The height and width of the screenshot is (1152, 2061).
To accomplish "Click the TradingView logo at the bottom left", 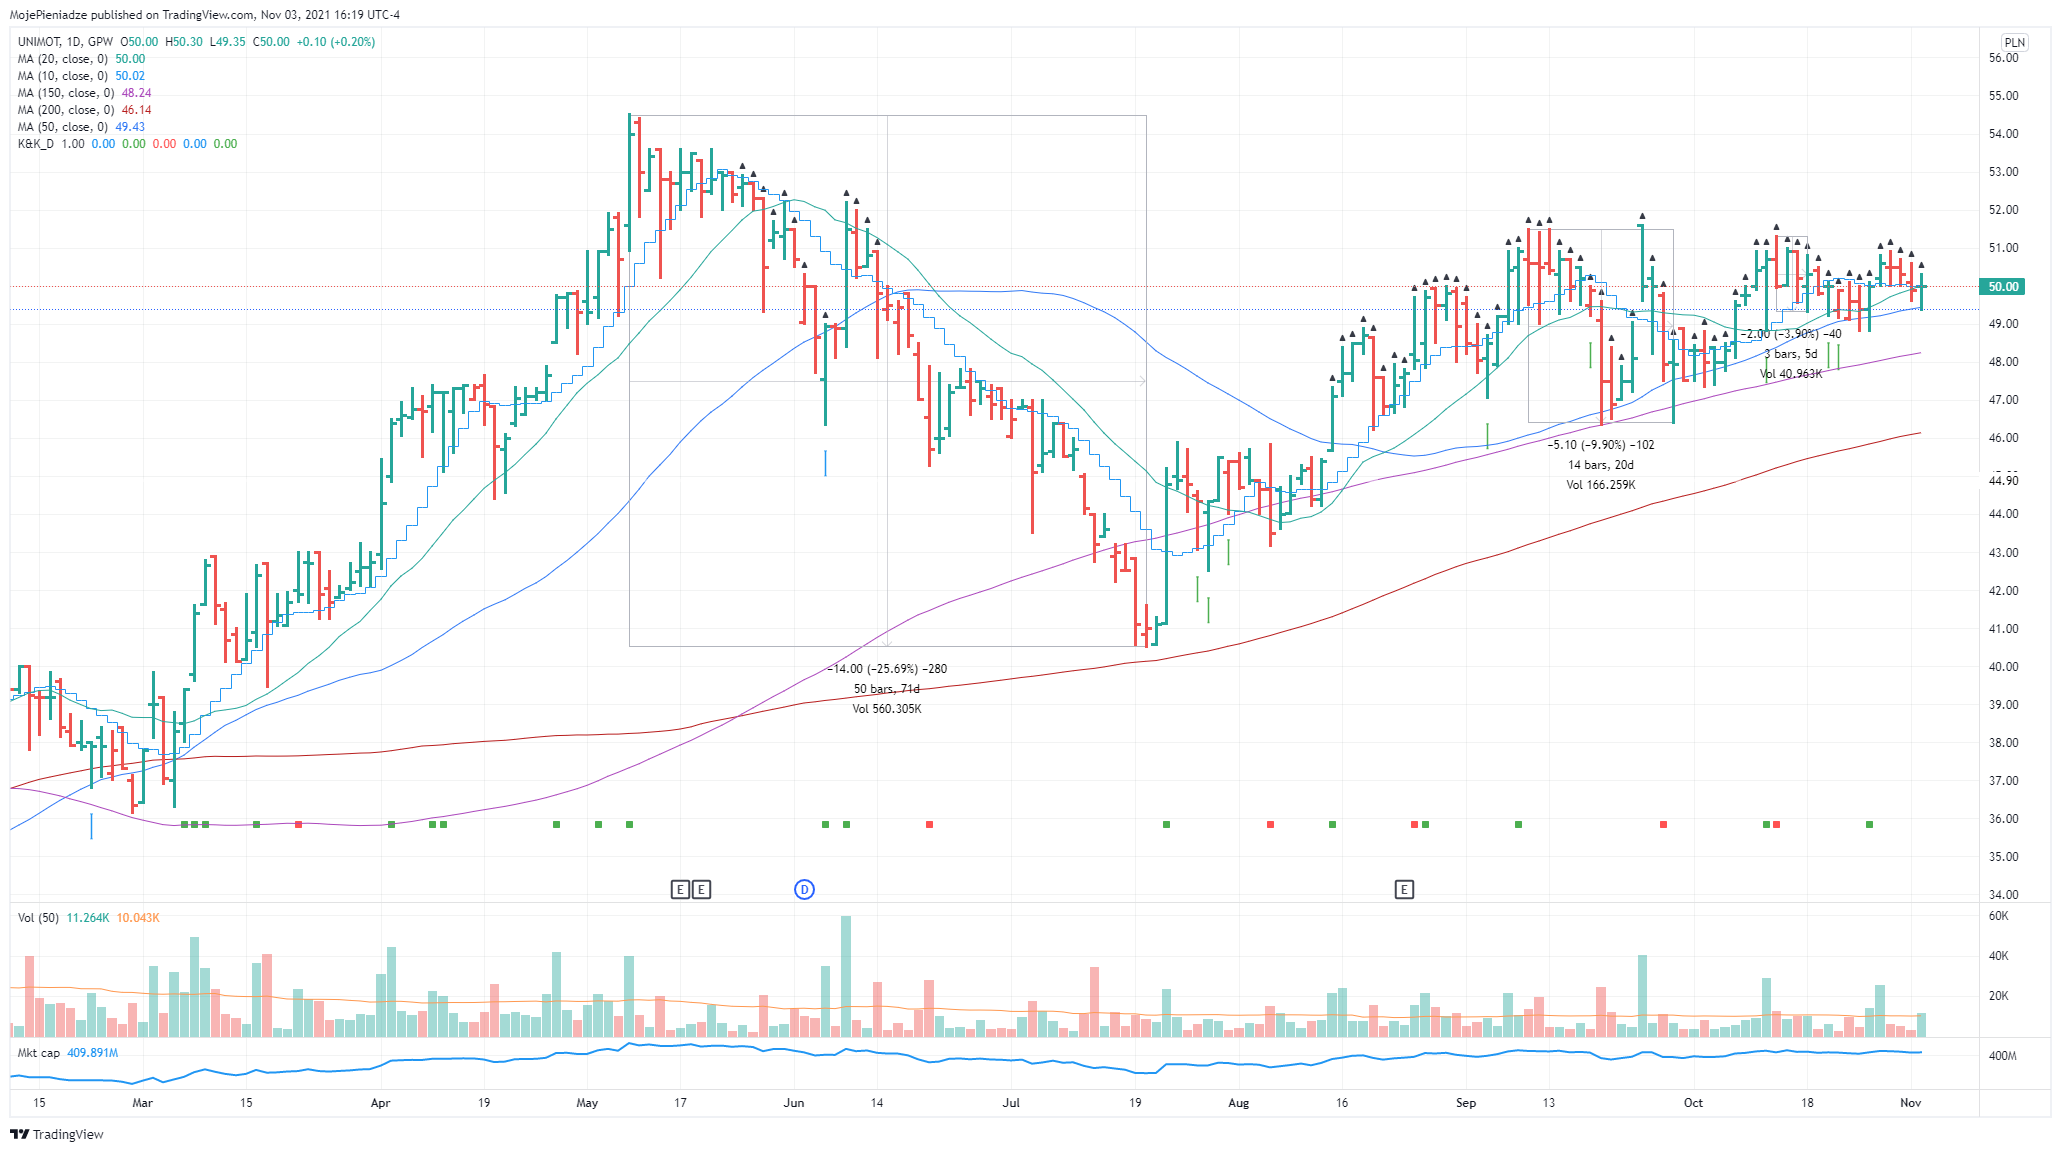I will pos(57,1134).
